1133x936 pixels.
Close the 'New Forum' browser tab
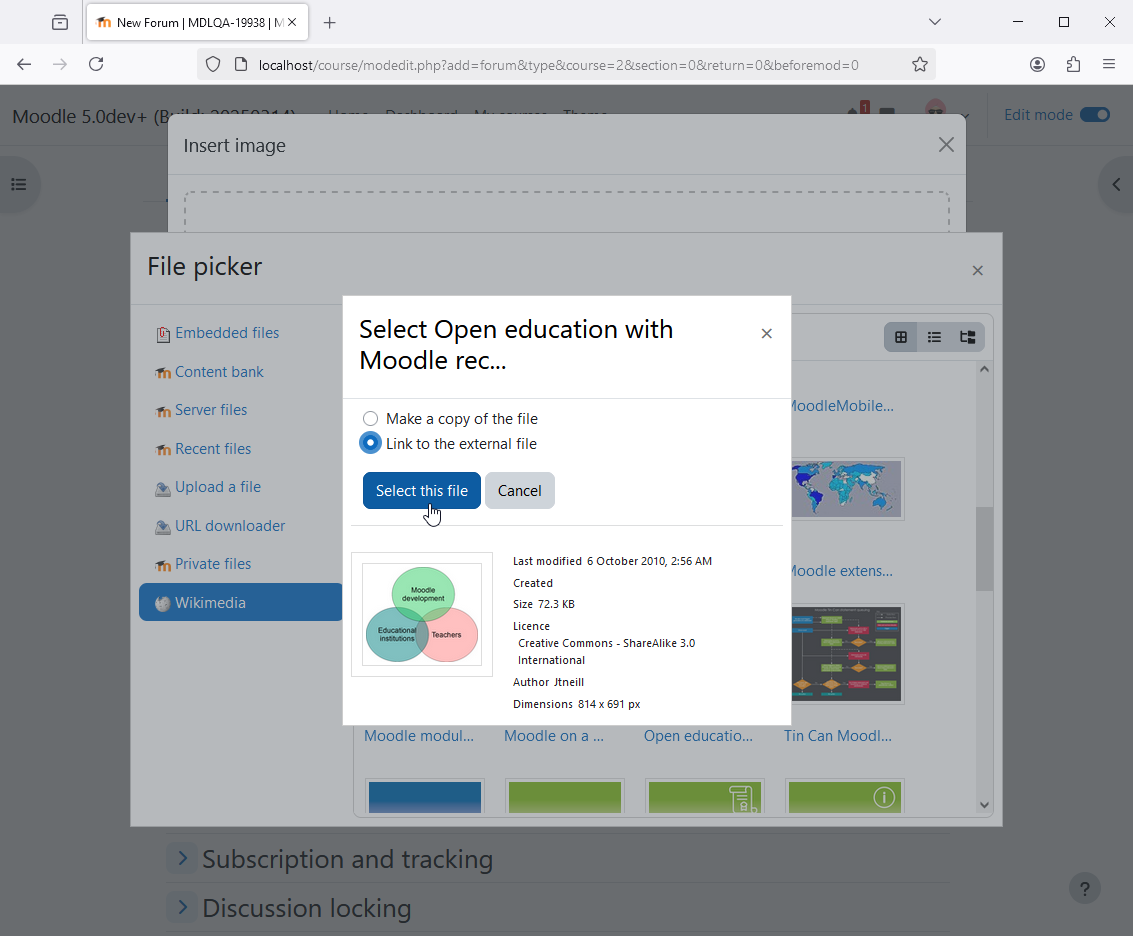(x=292, y=22)
